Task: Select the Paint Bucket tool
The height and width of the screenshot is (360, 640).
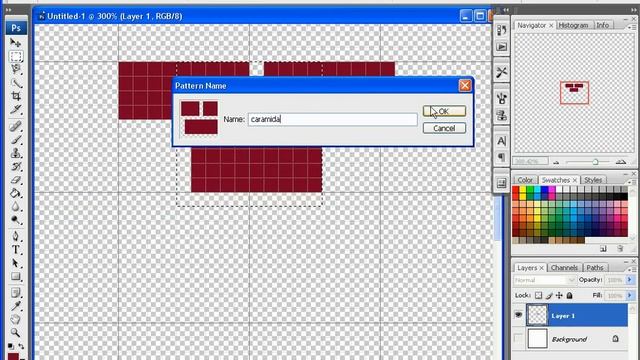Action: [x=16, y=193]
